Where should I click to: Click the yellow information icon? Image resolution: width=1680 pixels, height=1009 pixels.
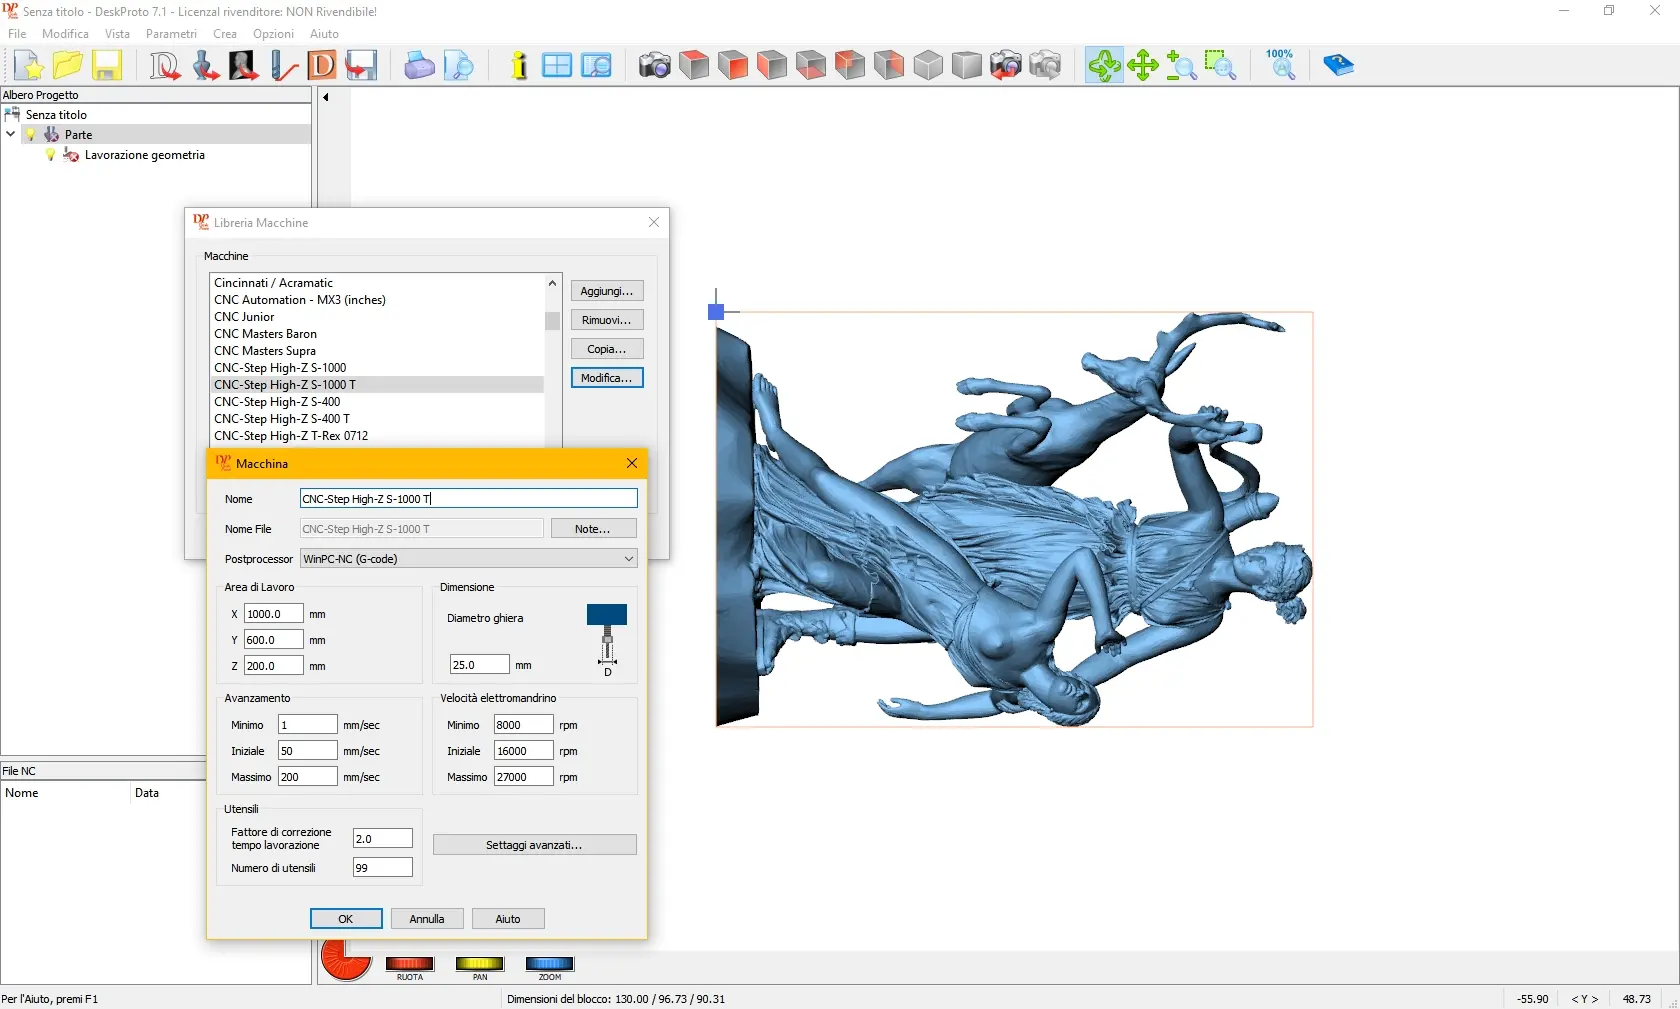click(x=518, y=65)
